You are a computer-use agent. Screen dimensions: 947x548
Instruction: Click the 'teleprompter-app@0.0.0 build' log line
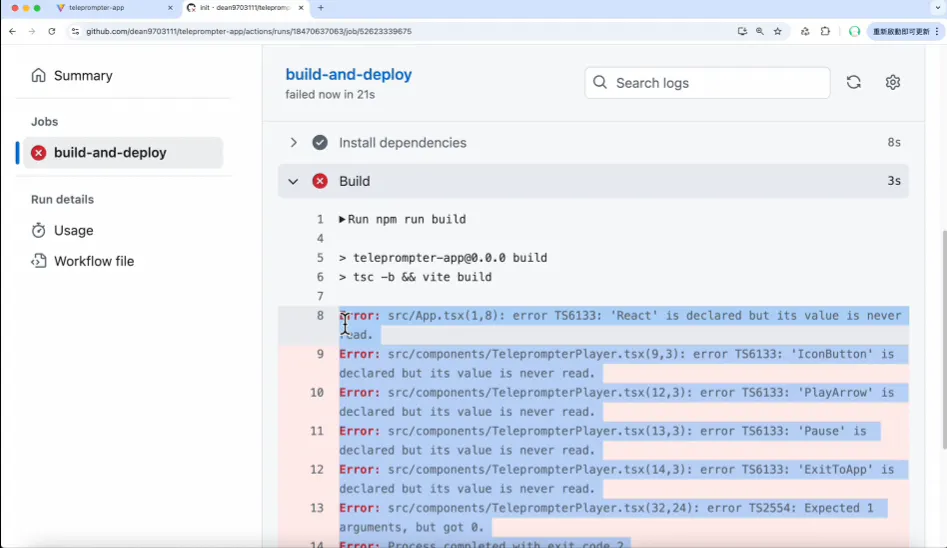point(443,257)
